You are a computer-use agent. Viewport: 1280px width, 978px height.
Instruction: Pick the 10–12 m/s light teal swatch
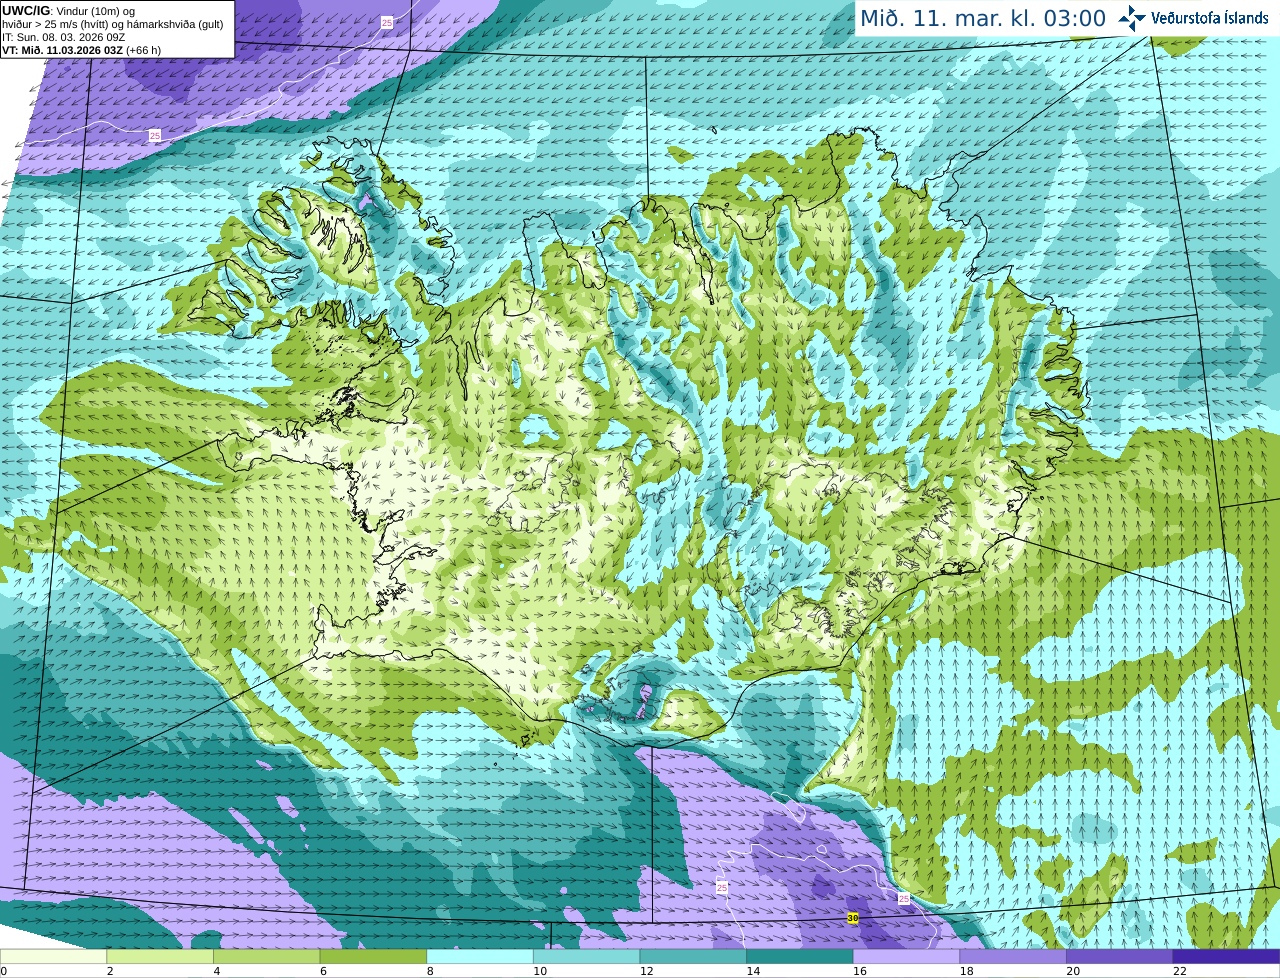586,957
